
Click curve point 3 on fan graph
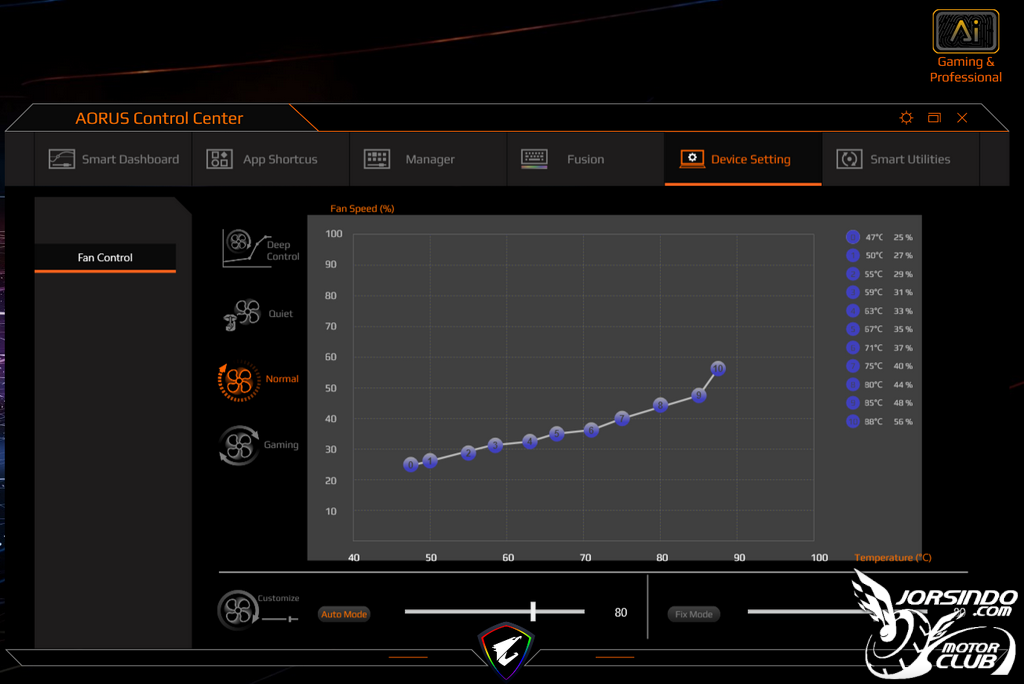tap(495, 446)
